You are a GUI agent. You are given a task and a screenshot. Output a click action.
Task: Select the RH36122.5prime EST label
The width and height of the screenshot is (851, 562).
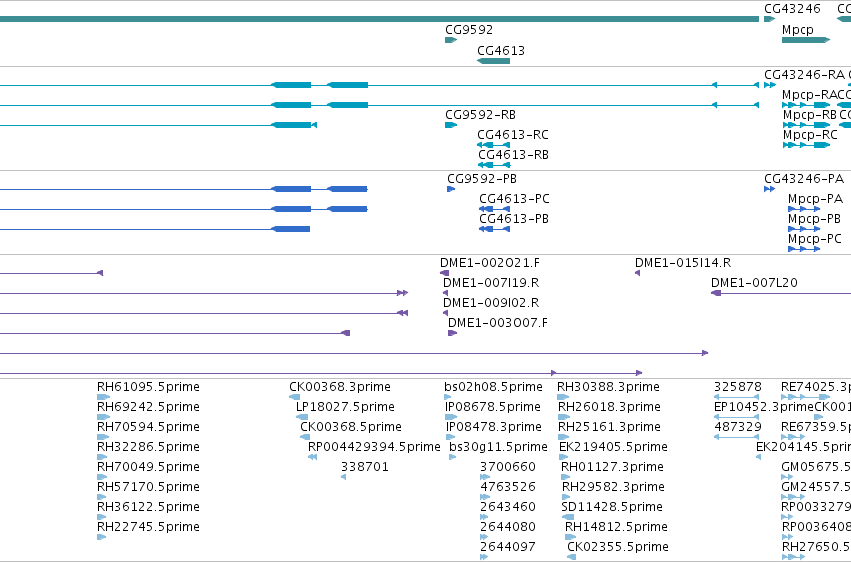tap(148, 508)
